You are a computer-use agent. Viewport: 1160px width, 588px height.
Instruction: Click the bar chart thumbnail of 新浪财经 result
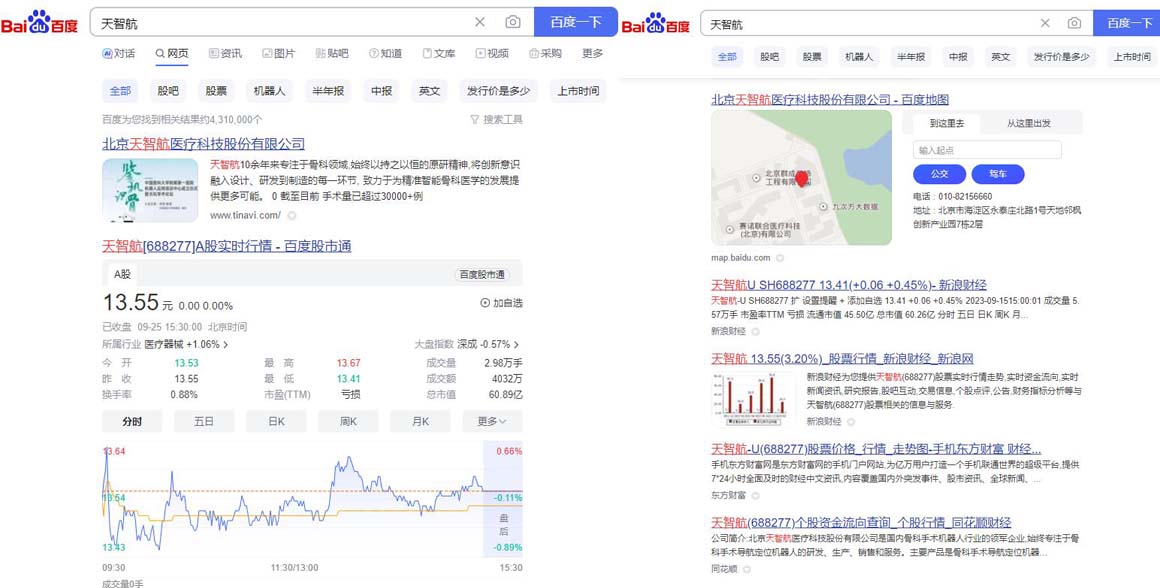(754, 399)
